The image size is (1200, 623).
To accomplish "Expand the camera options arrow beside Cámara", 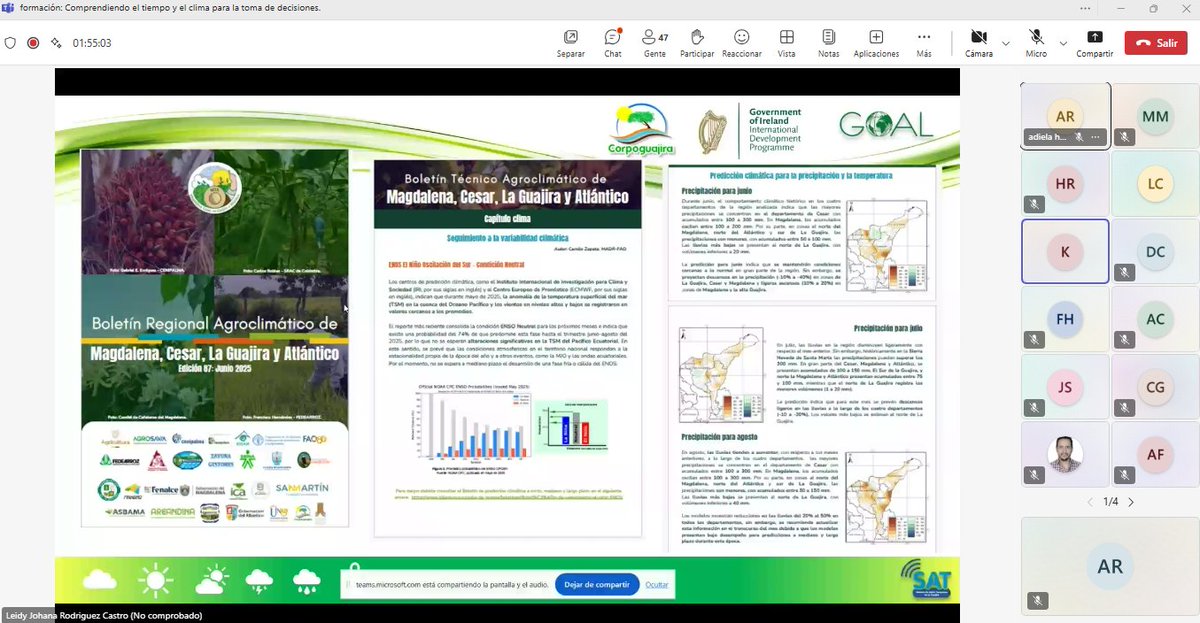I will coord(1005,43).
